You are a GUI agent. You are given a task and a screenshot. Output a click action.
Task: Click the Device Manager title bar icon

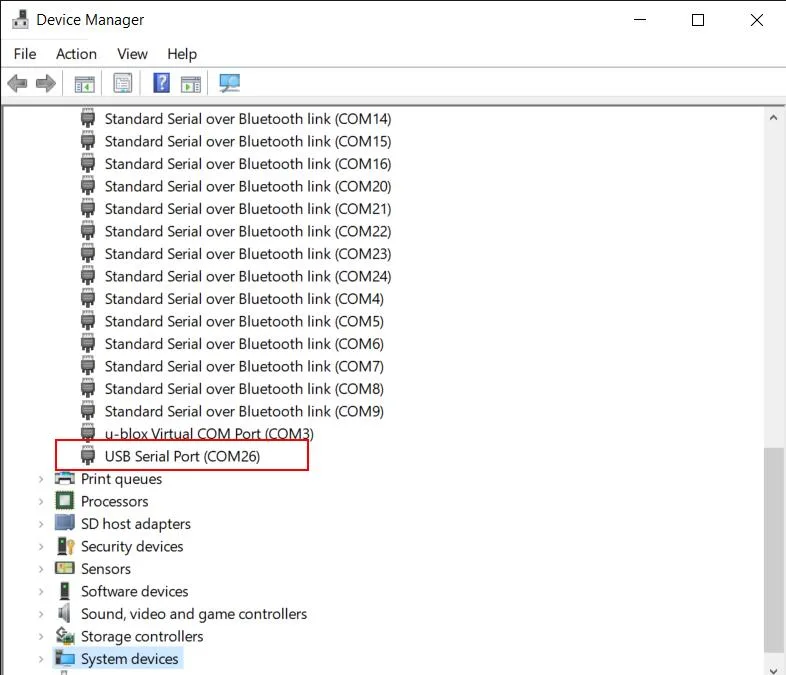point(21,20)
